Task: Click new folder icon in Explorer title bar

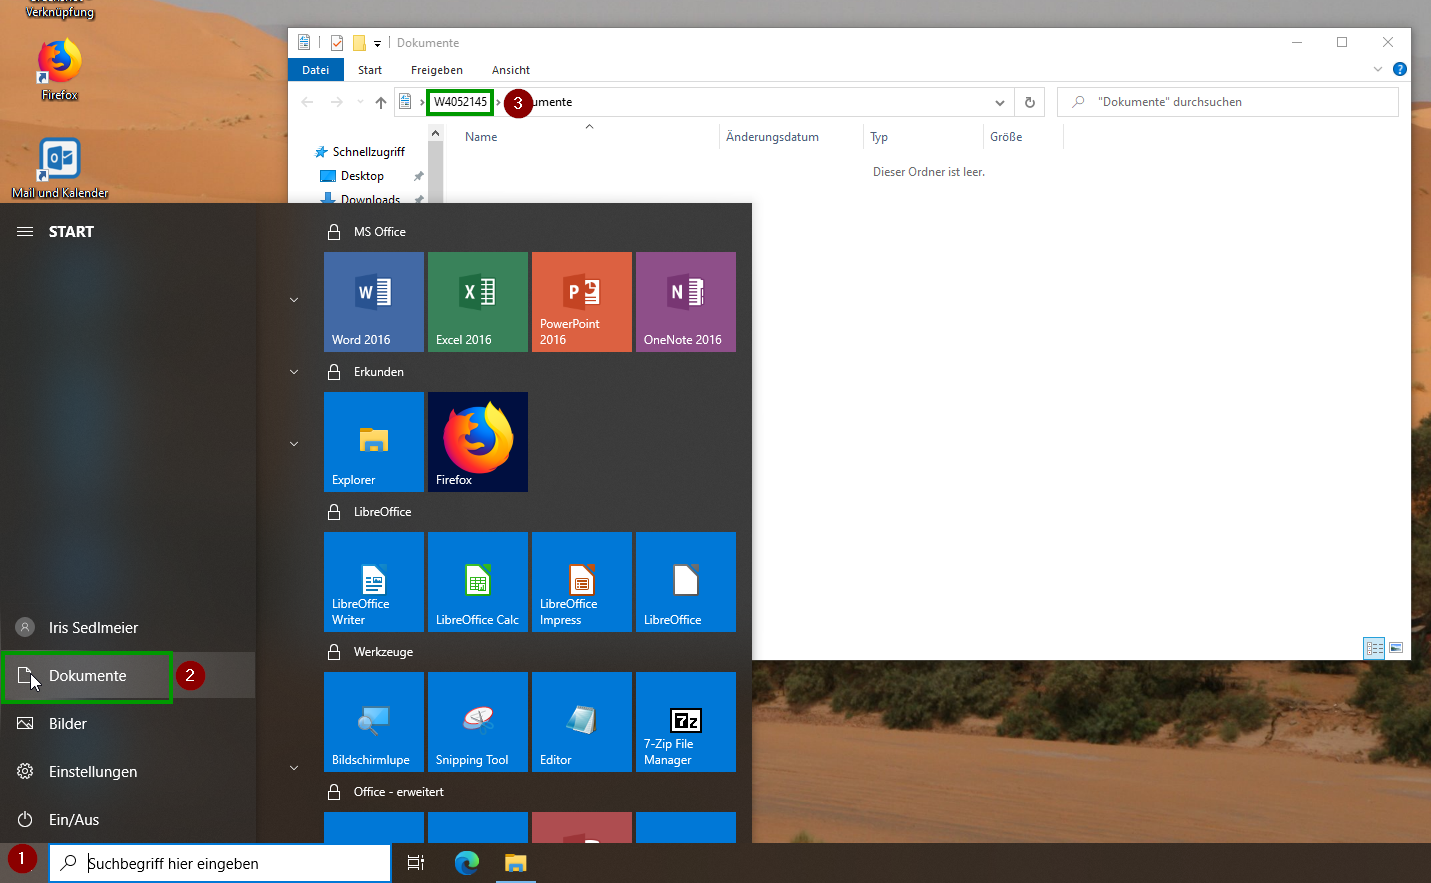Action: [359, 43]
